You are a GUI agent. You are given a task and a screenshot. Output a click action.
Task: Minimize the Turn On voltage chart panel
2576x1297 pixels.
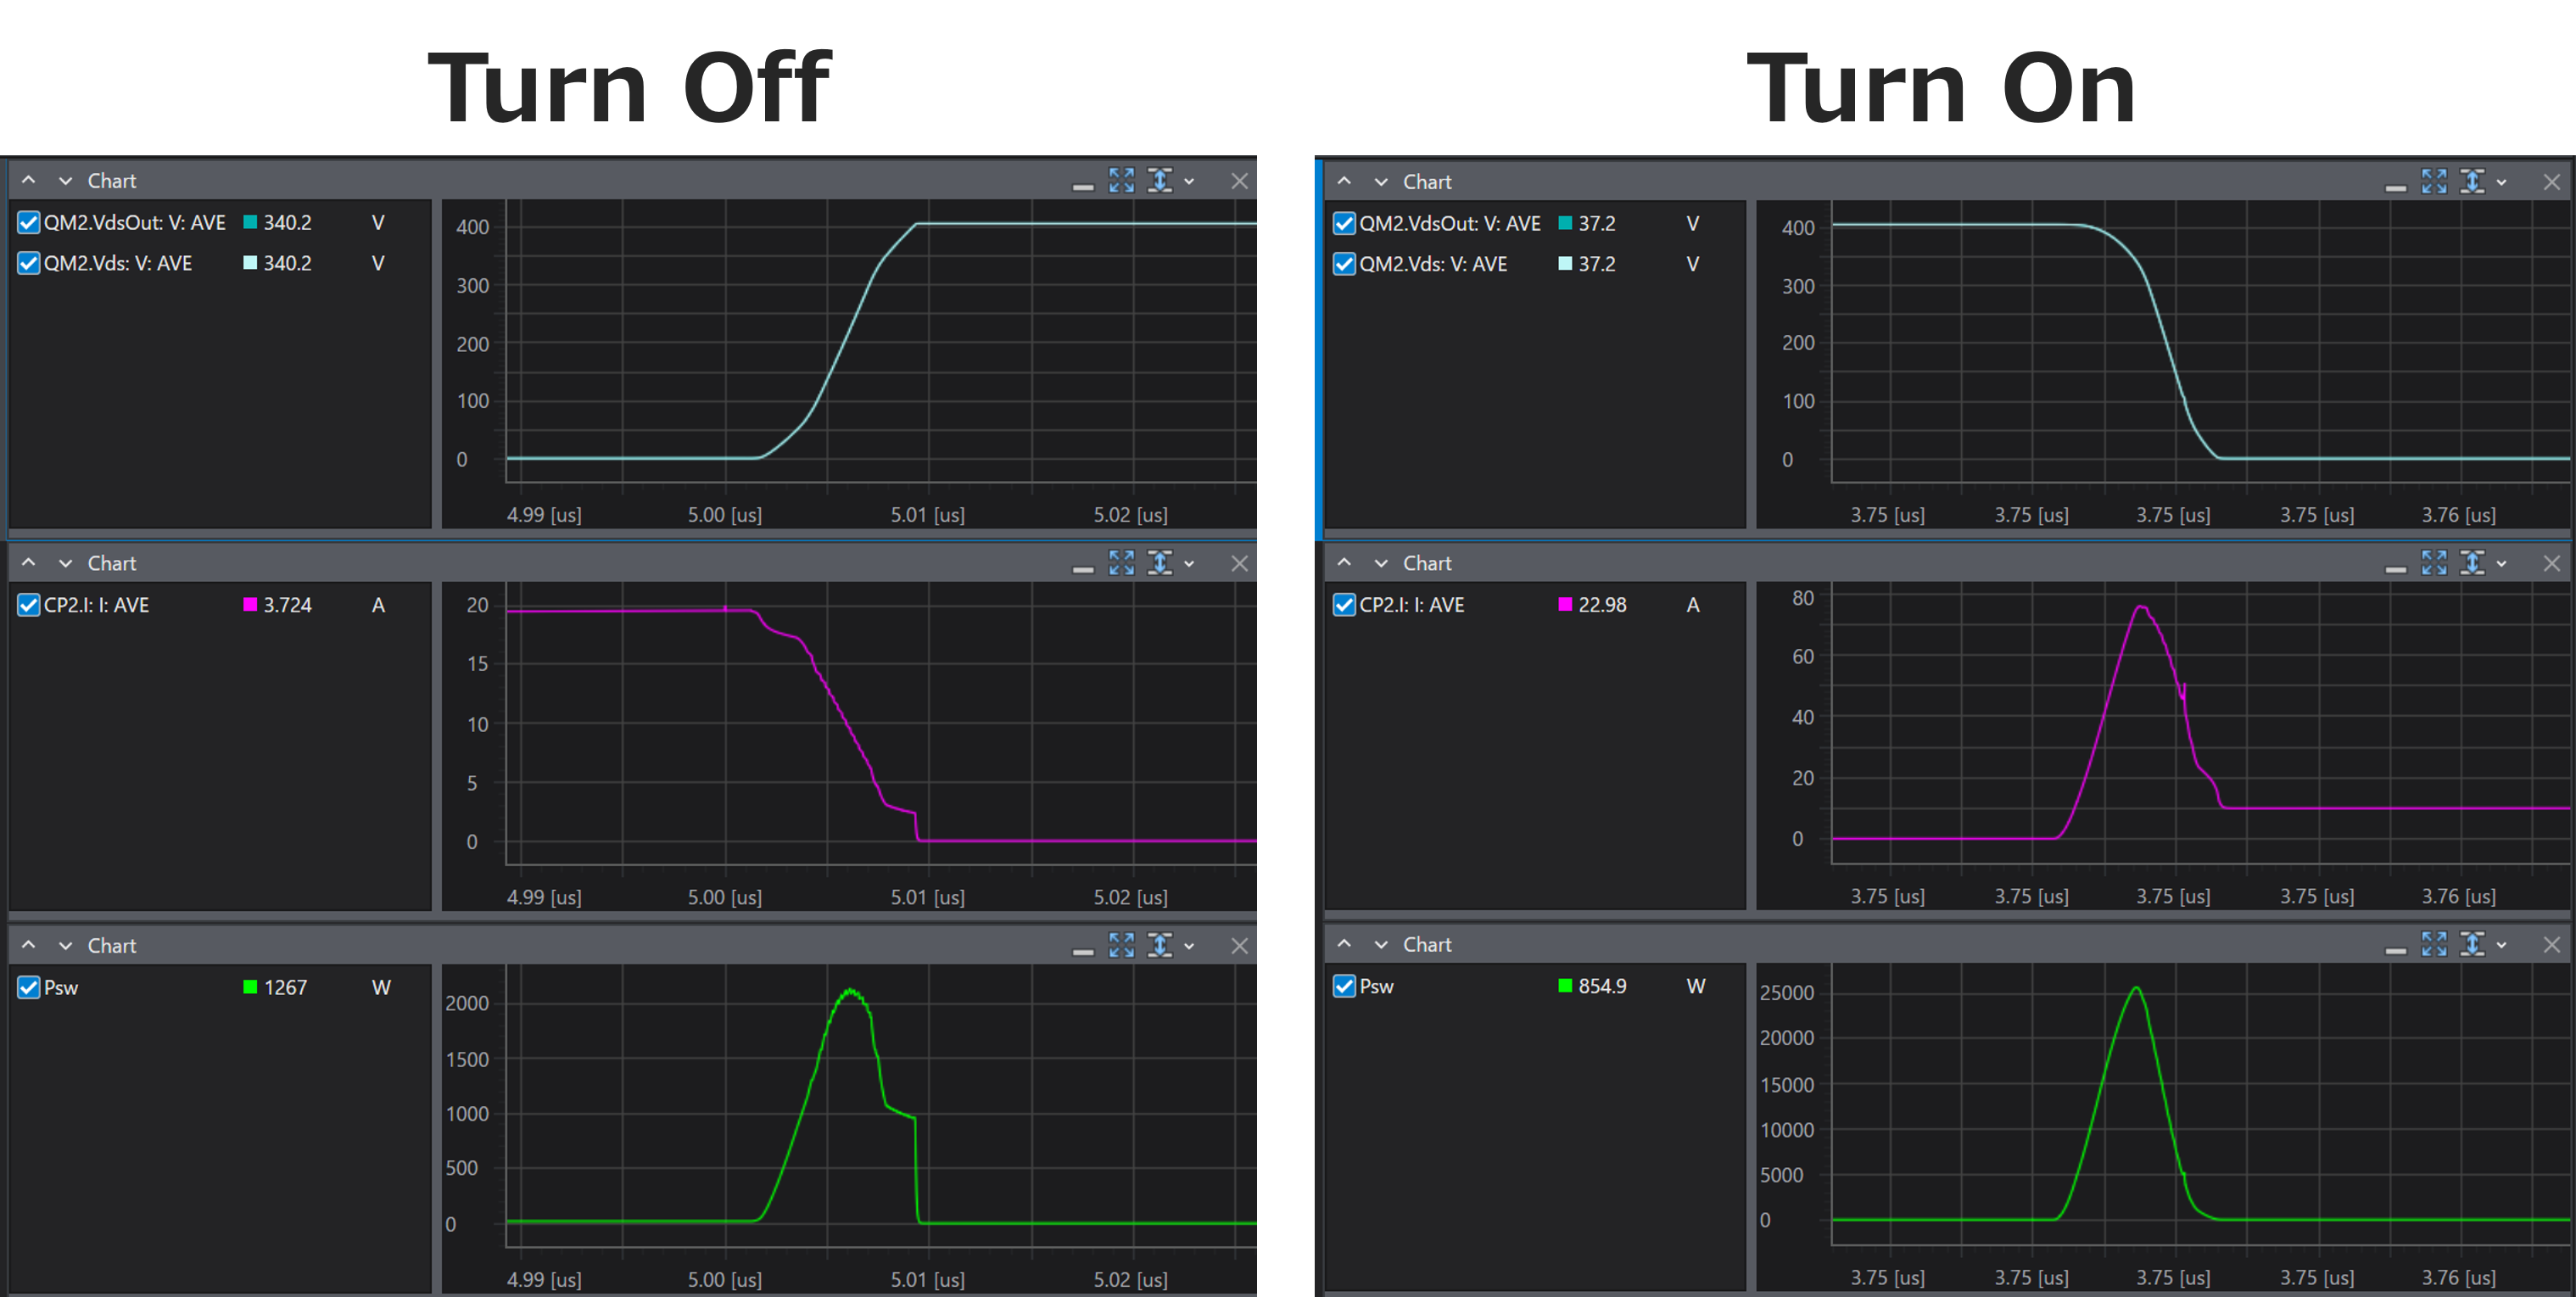(2396, 187)
